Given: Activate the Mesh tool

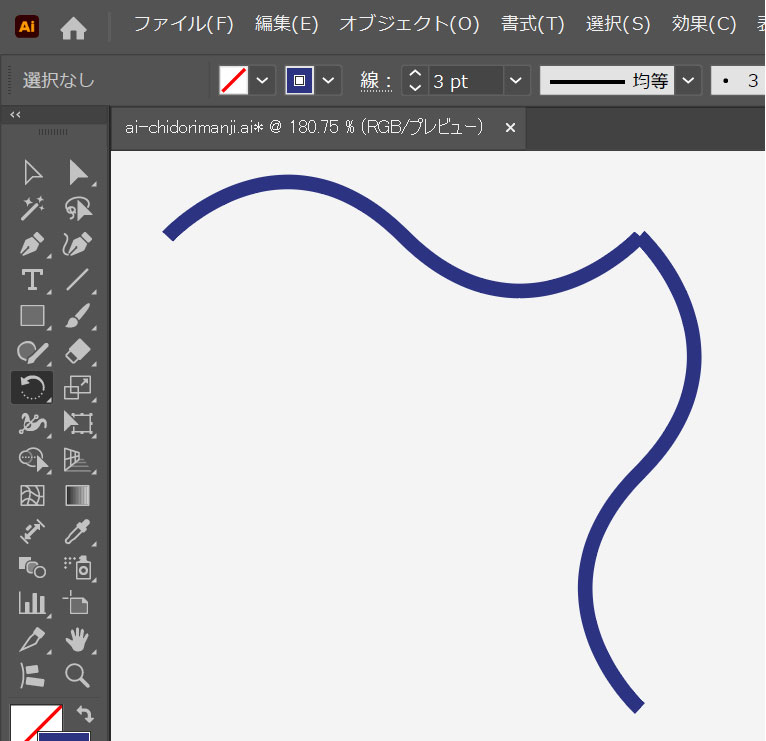Looking at the screenshot, I should pyautogui.click(x=32, y=496).
